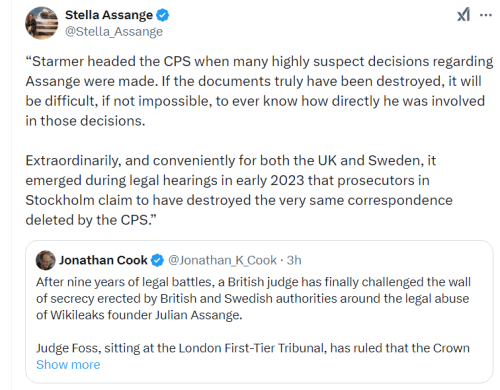The height and width of the screenshot is (390, 500).
Task: Open the Stella Assange display name
Action: point(109,15)
